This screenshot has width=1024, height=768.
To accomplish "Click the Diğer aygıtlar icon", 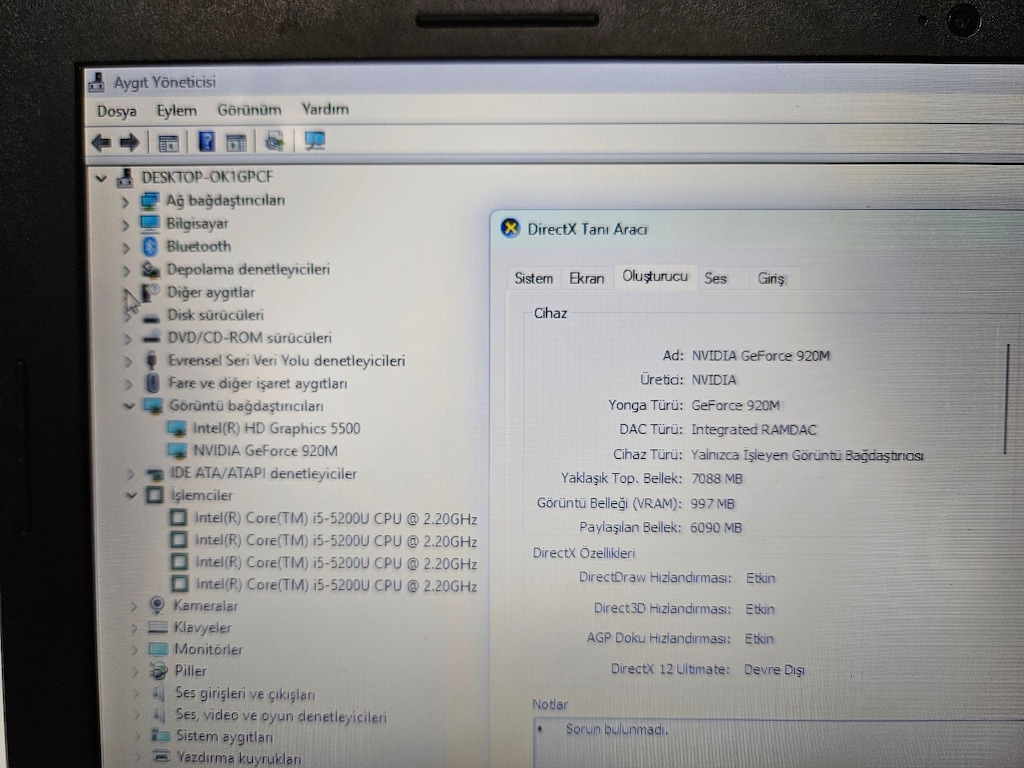I will point(150,292).
